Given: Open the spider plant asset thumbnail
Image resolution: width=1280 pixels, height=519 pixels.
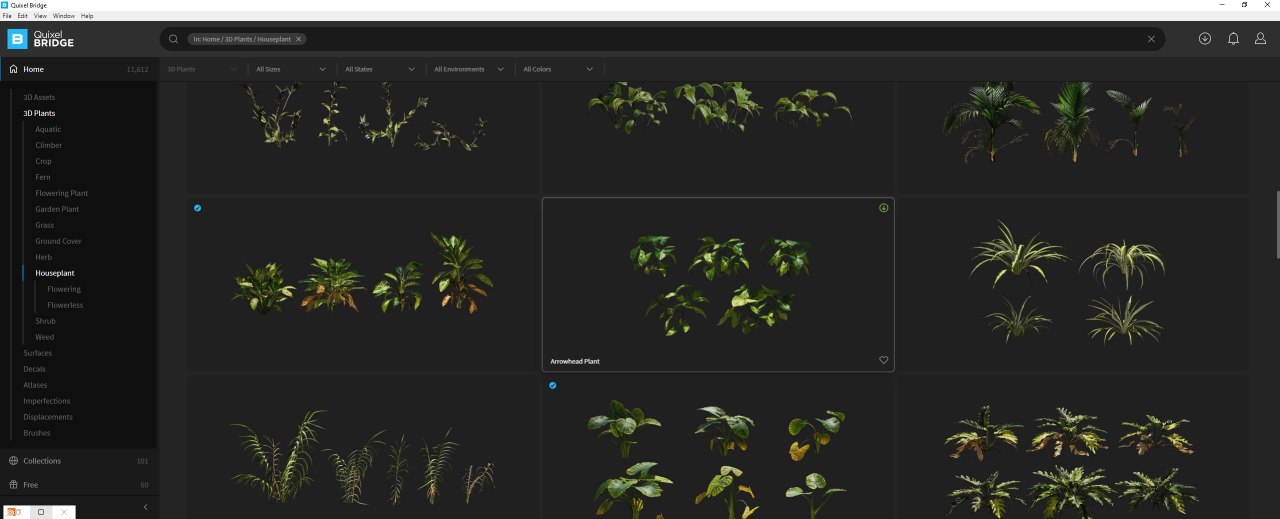Looking at the screenshot, I should [x=1073, y=284].
